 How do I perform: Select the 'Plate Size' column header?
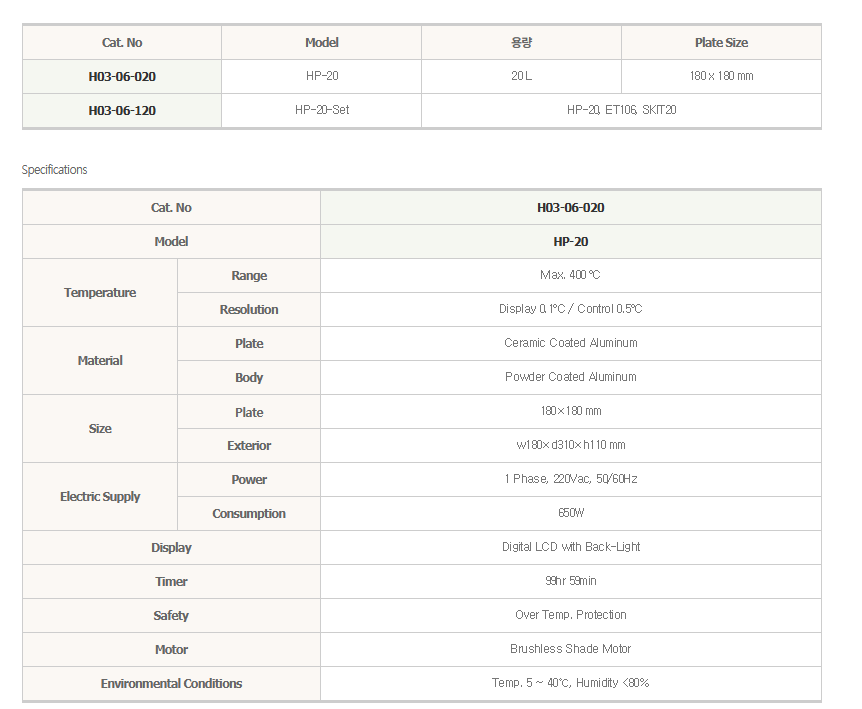tap(721, 42)
